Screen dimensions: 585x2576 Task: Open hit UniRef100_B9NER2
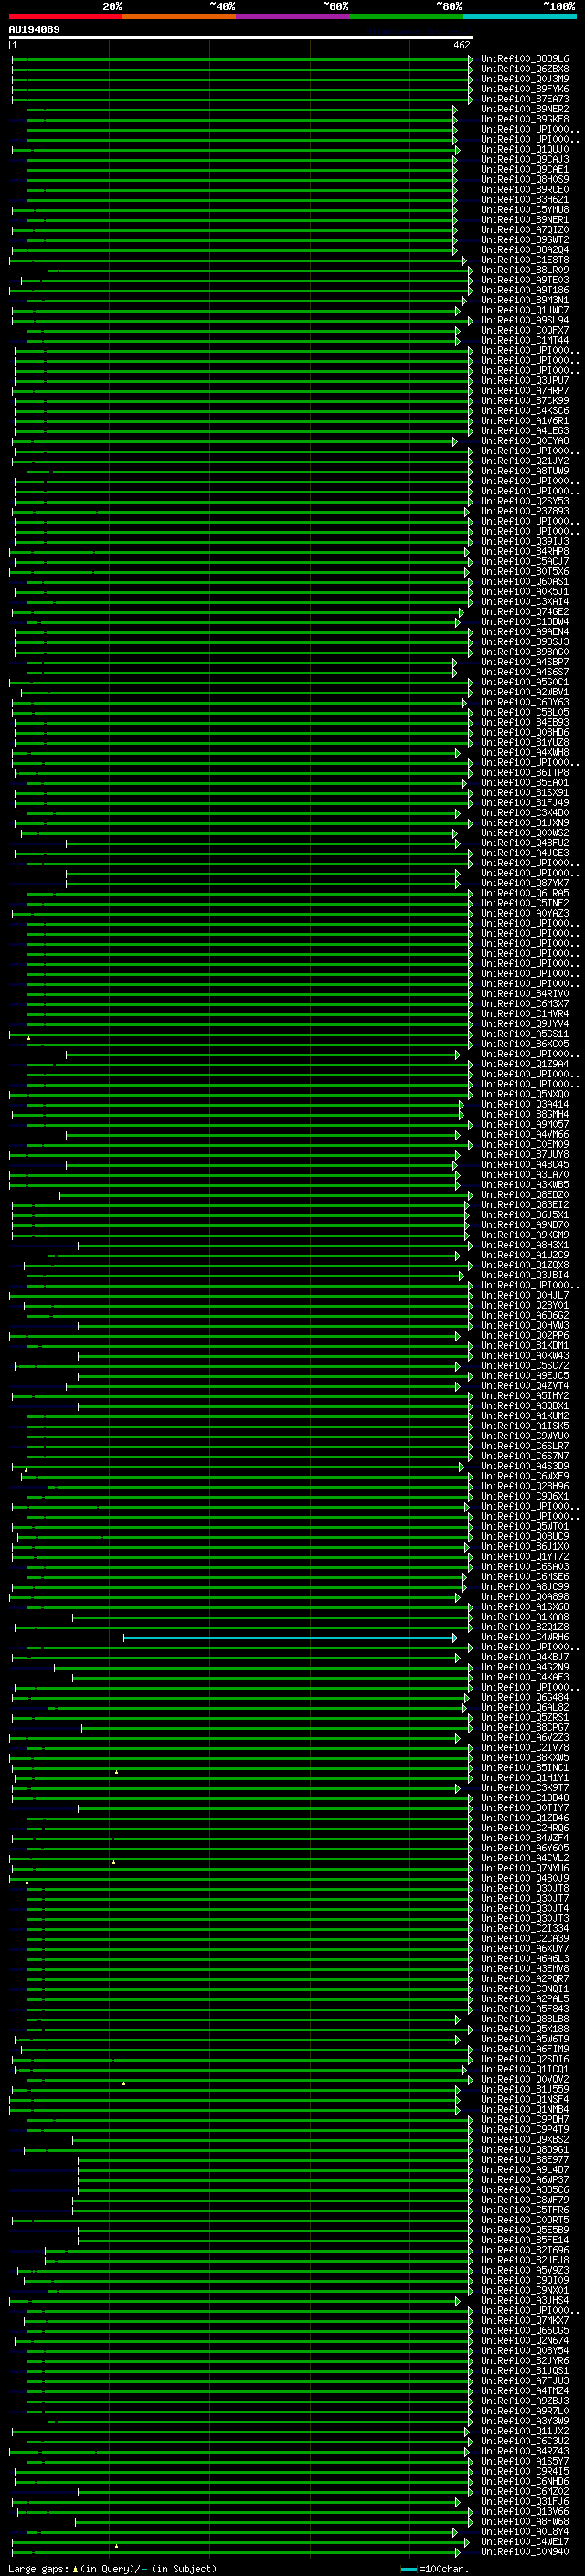click(525, 109)
